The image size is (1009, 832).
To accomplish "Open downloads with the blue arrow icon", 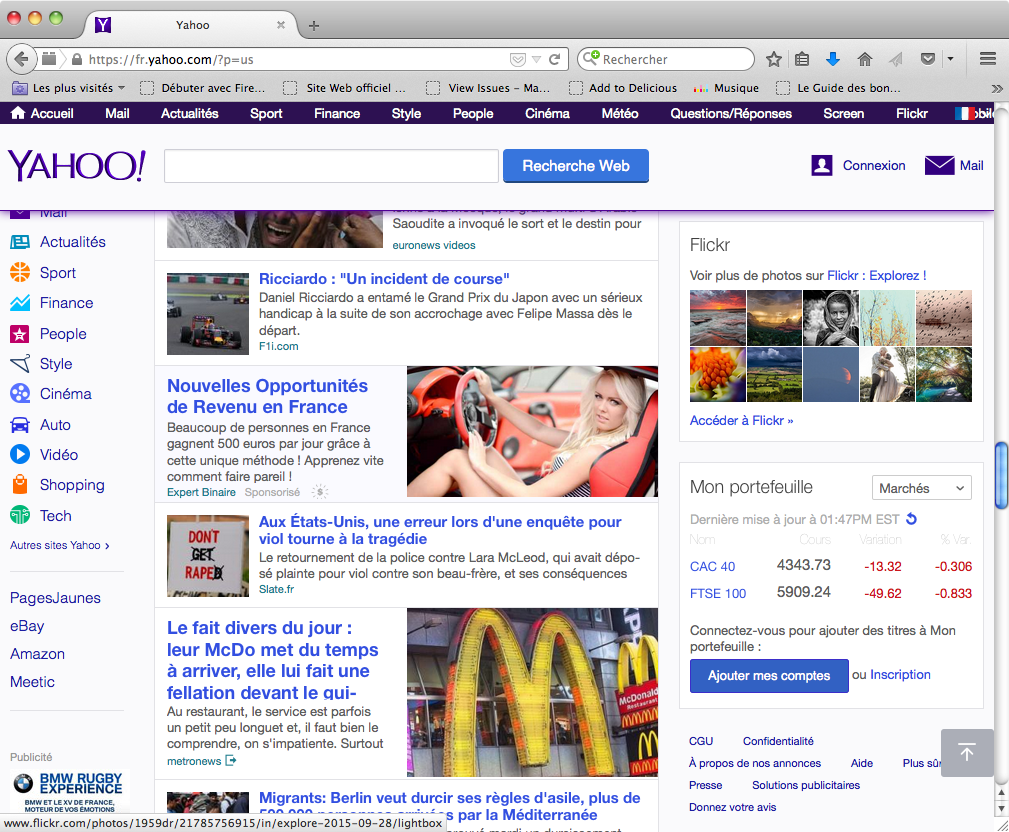I will tap(833, 59).
